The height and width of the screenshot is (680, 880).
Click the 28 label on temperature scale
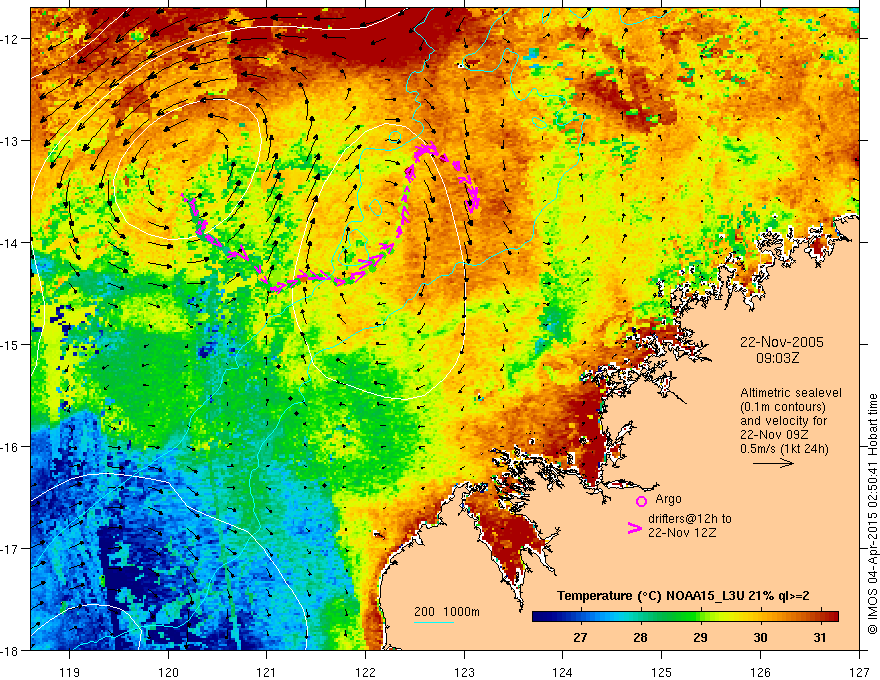640,637
